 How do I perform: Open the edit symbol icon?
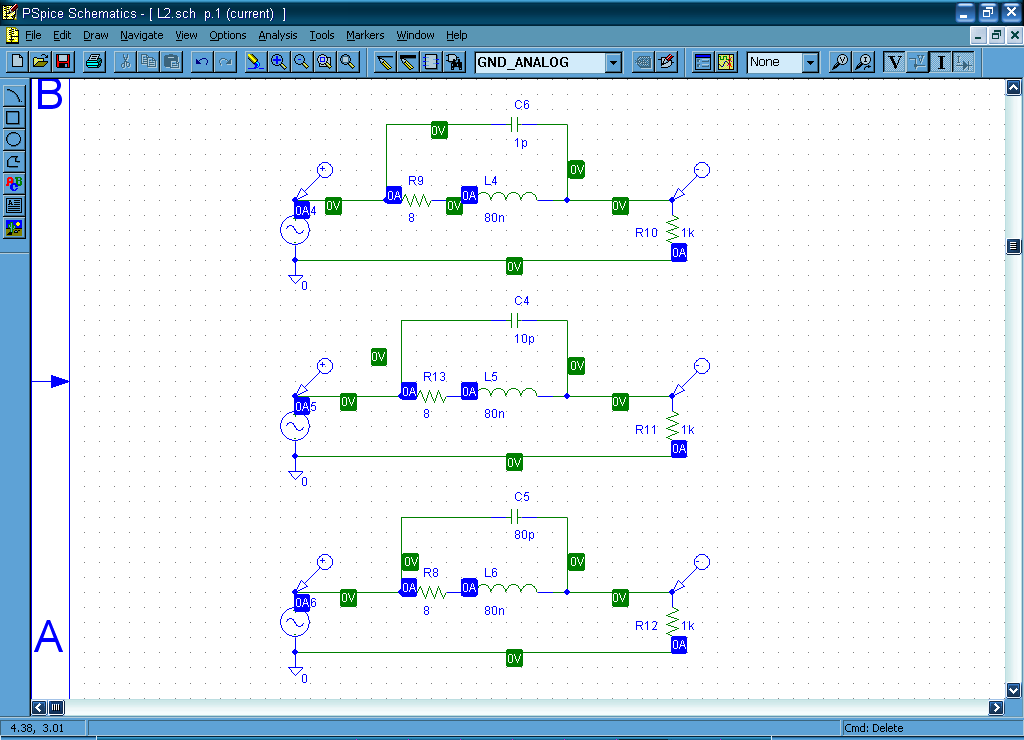click(667, 62)
